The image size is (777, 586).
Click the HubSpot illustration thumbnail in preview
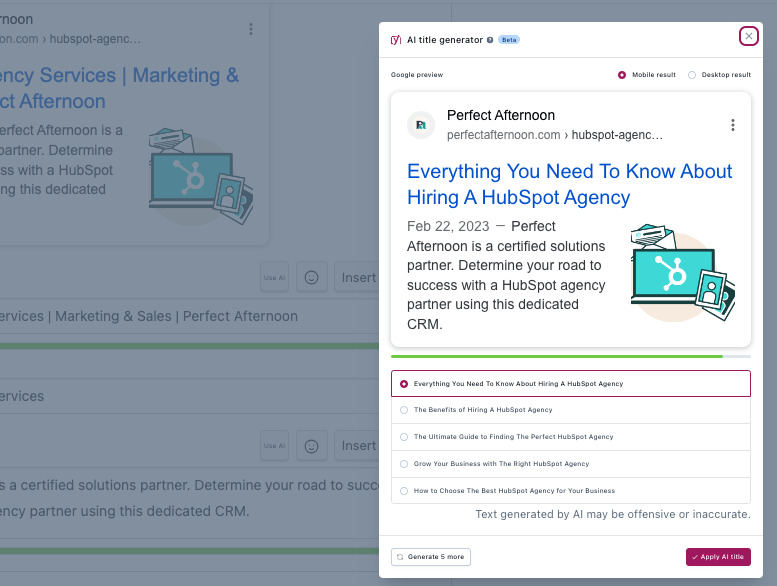click(683, 272)
